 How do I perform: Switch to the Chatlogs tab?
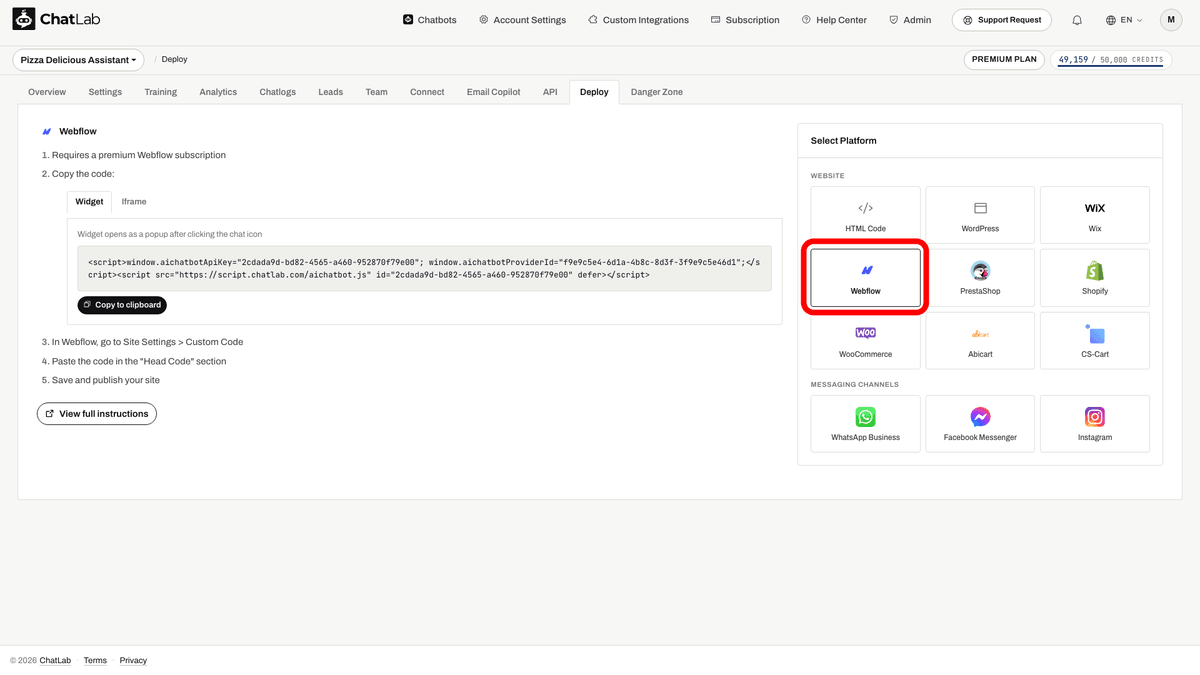click(278, 92)
